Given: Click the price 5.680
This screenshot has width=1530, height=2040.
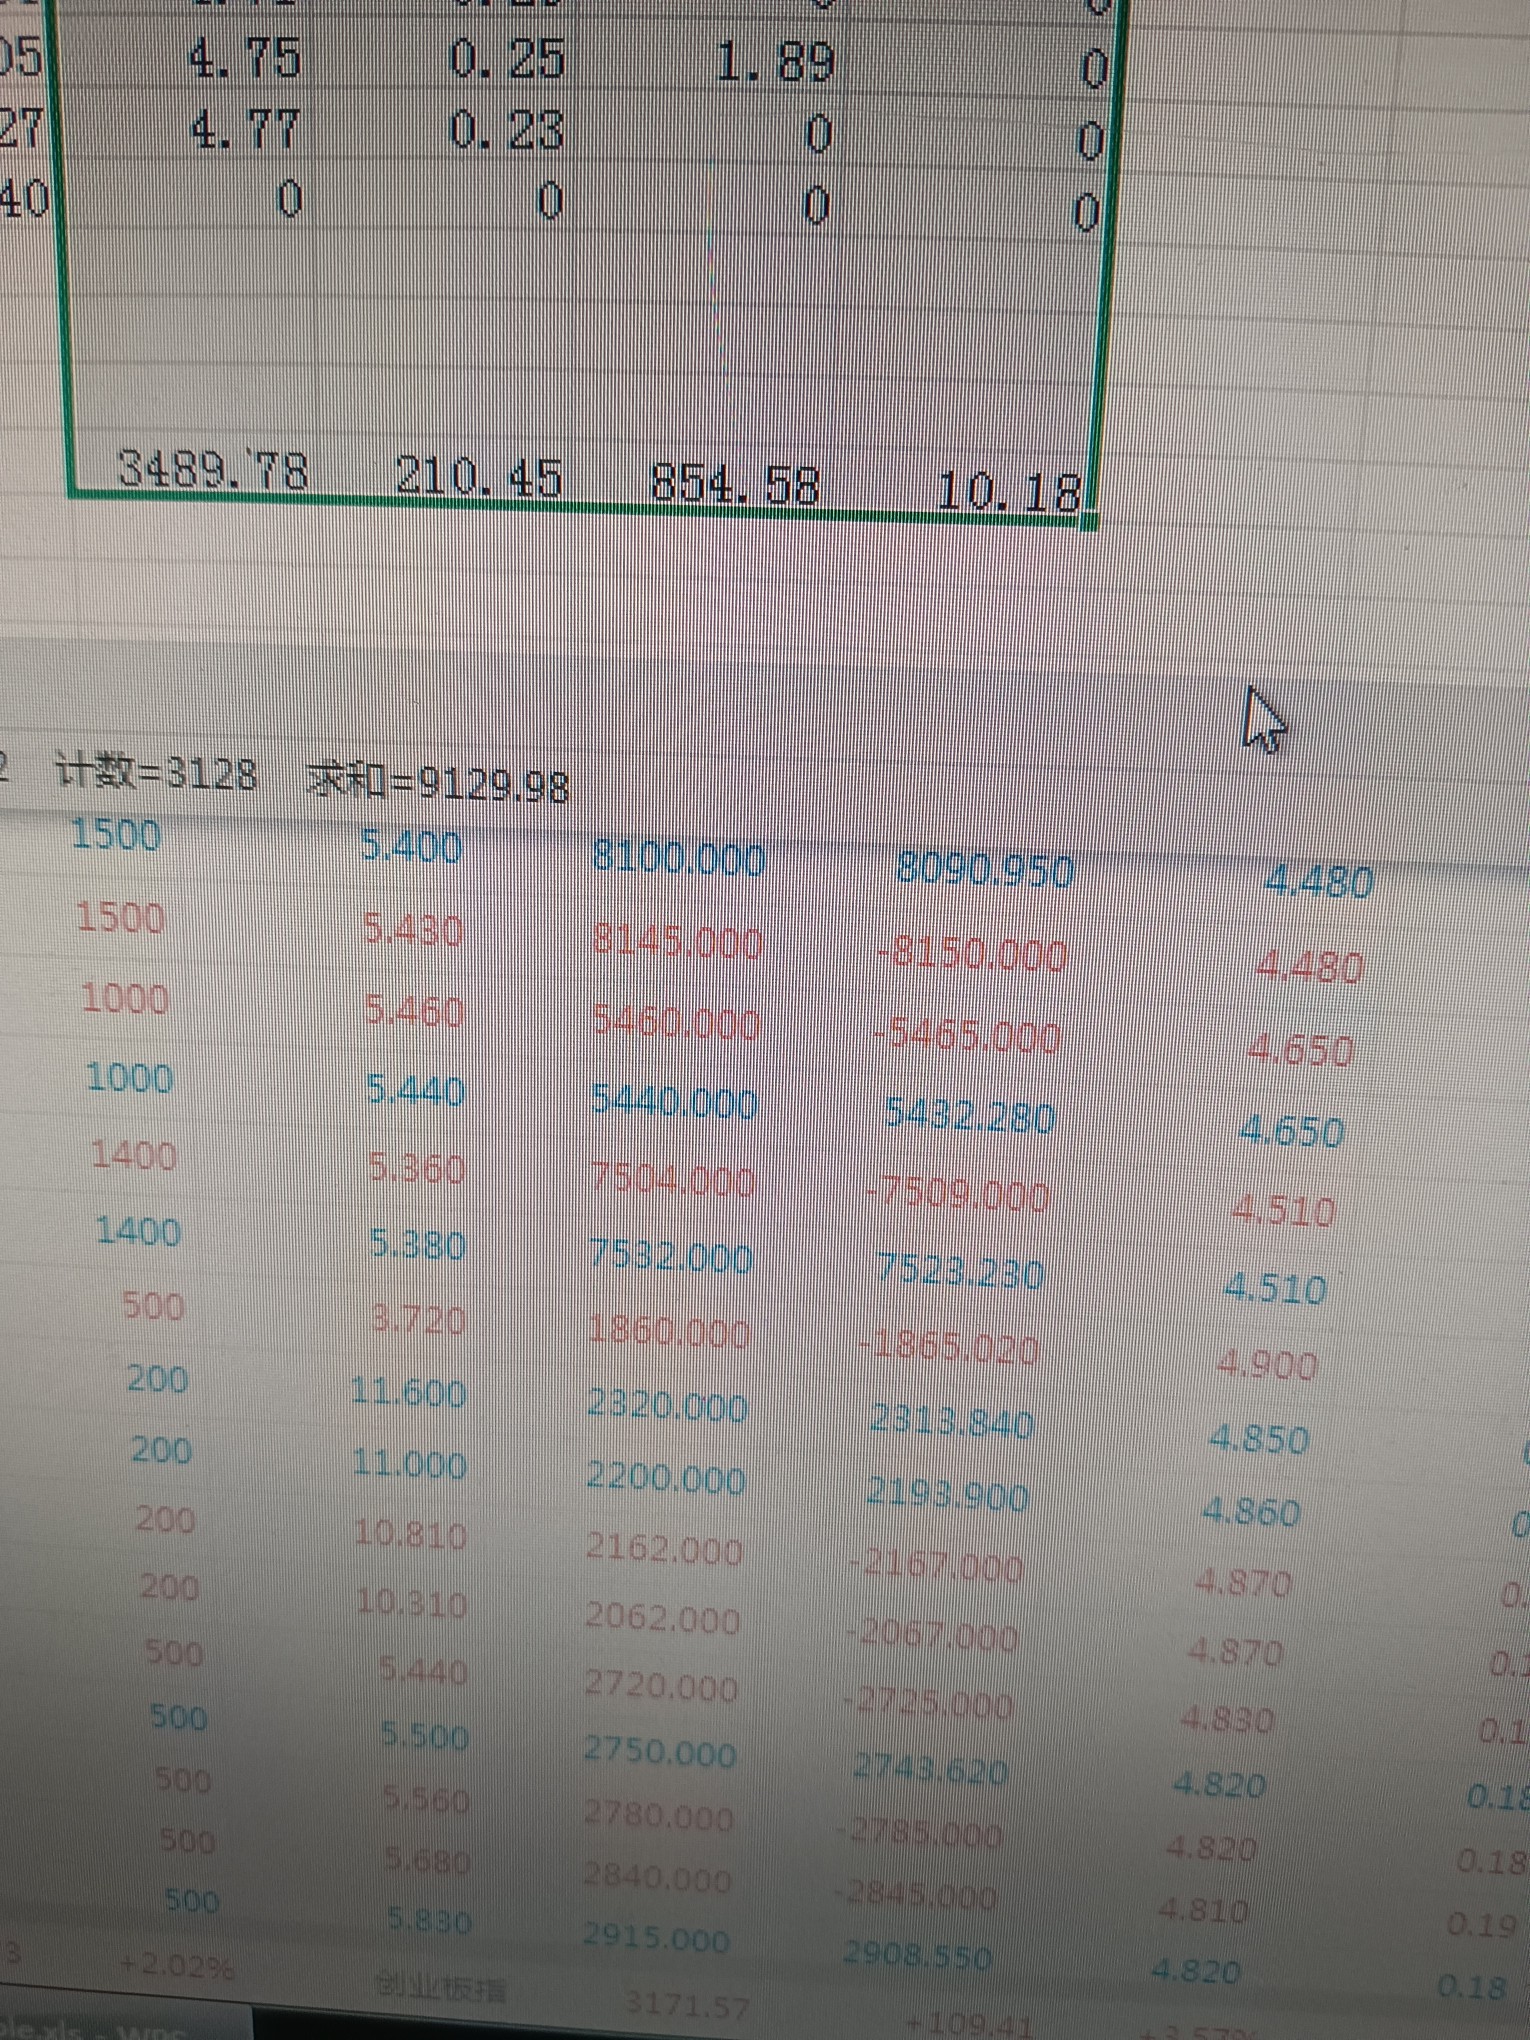Looking at the screenshot, I should click(428, 1860).
